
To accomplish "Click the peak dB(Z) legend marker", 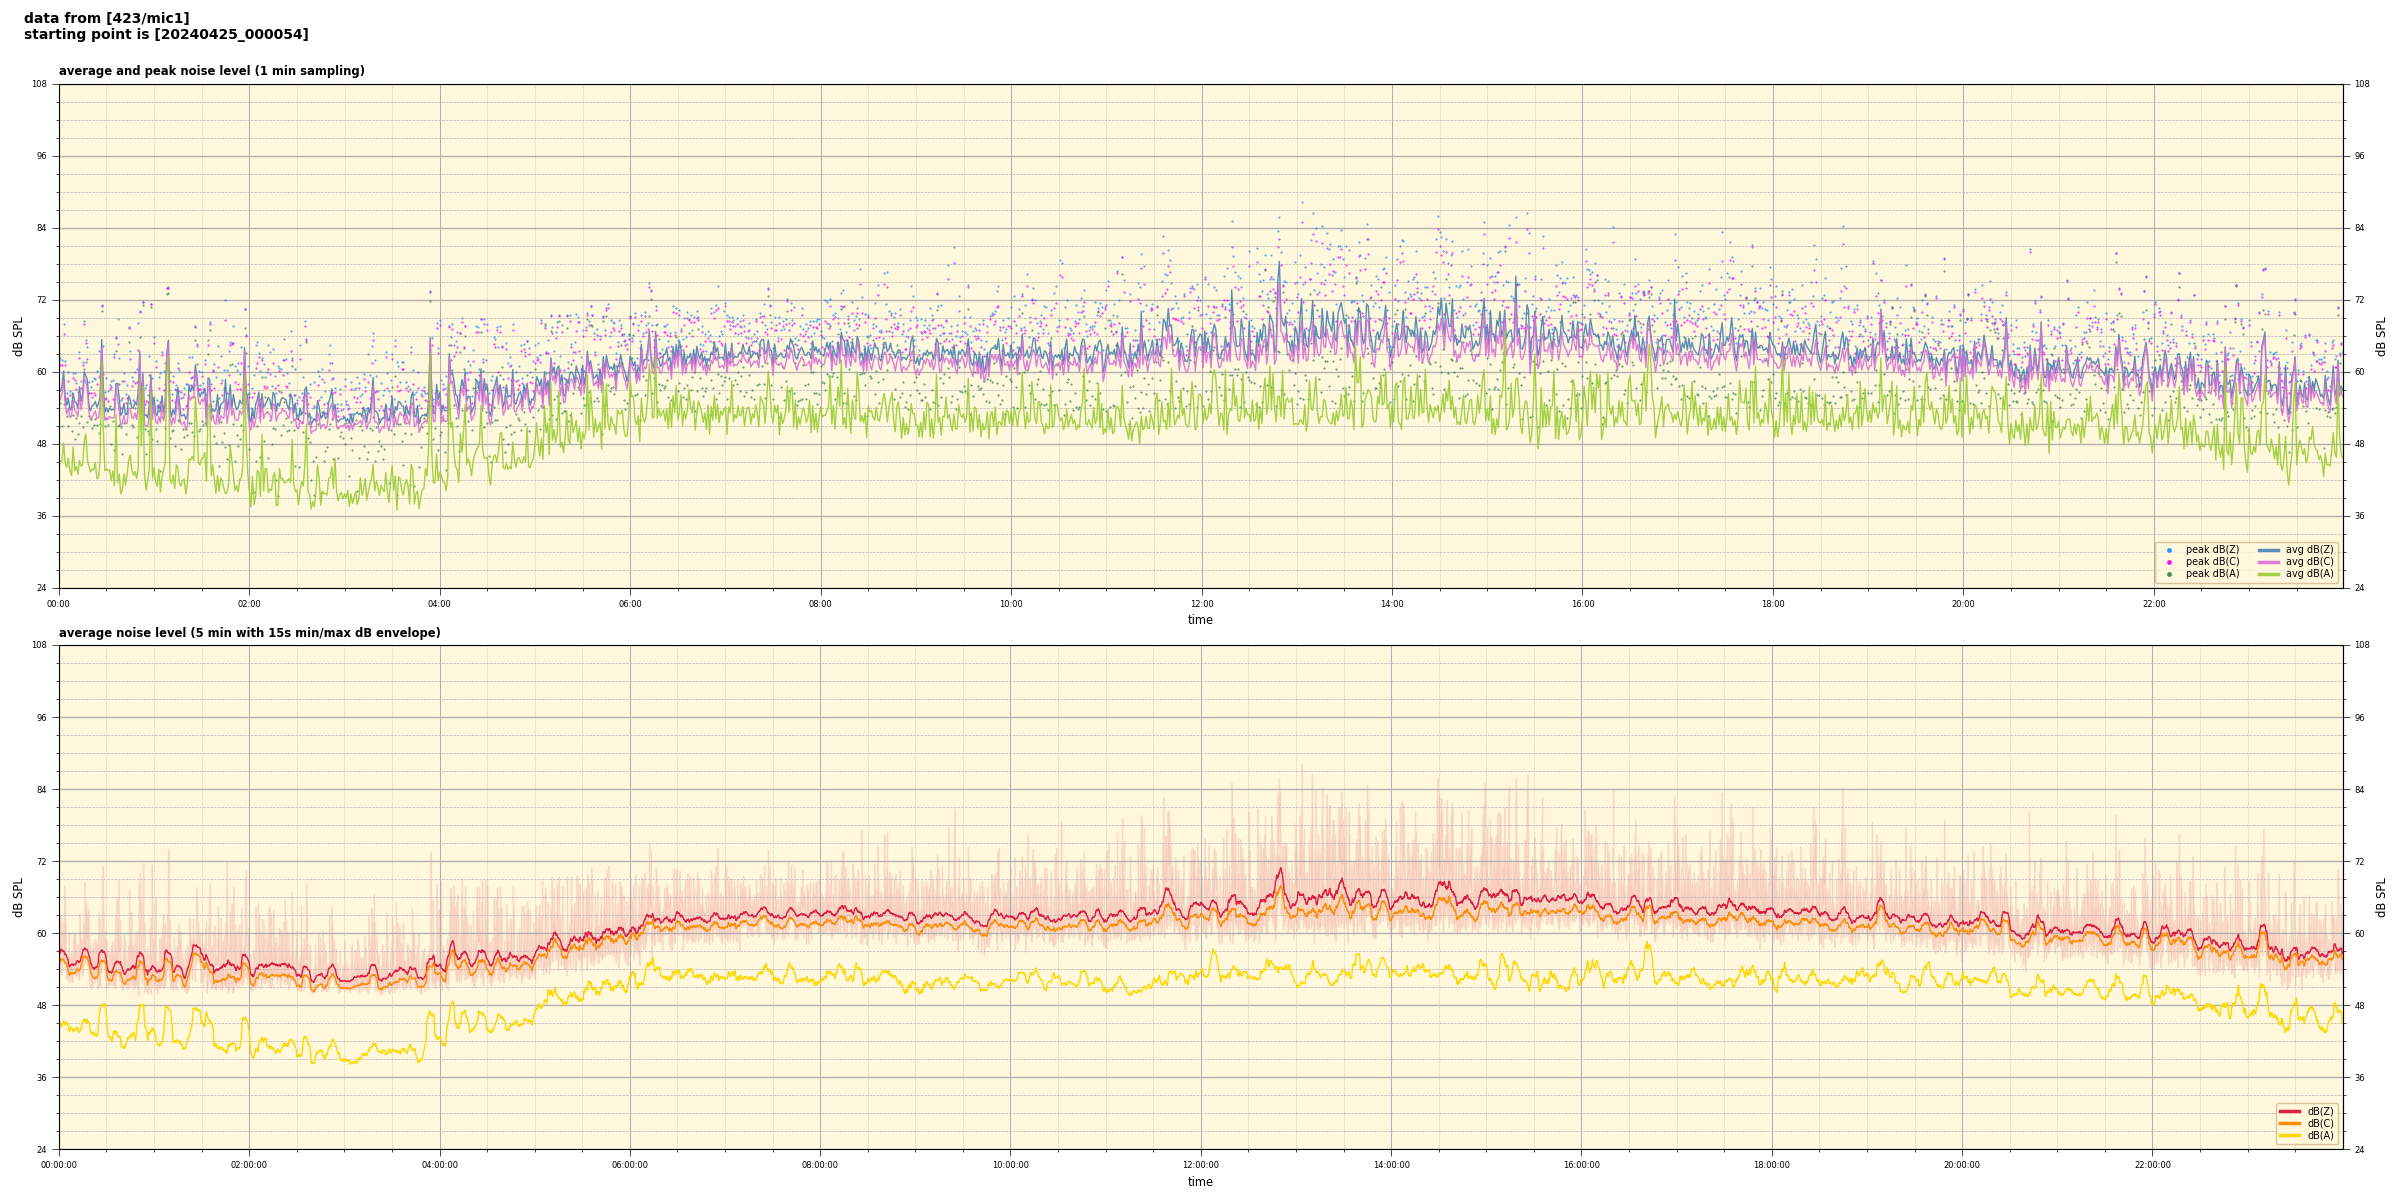I will 2169,550.
